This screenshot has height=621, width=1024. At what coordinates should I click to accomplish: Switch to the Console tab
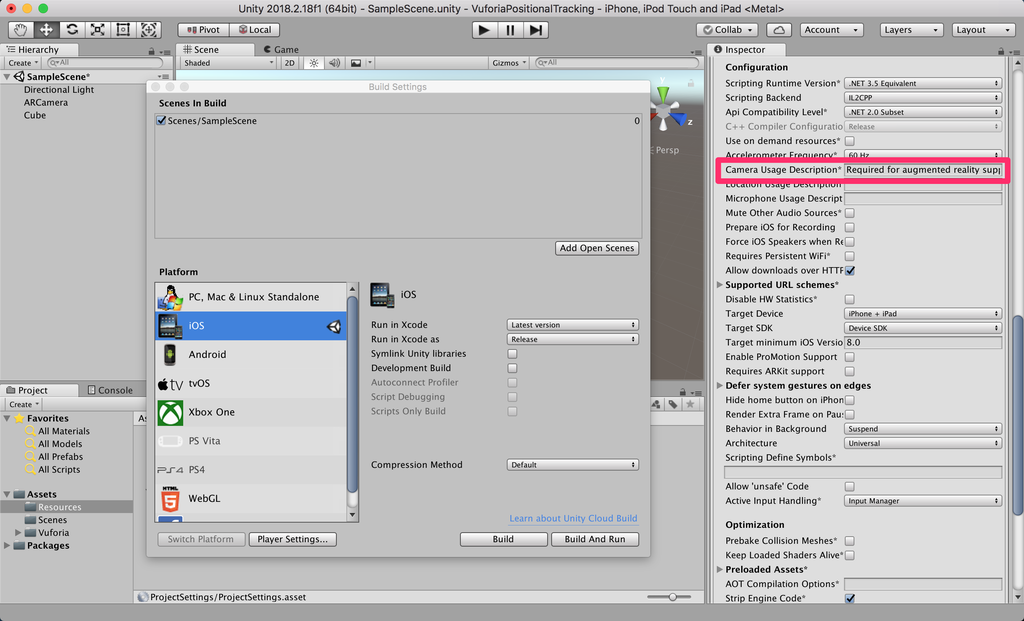pyautogui.click(x=110, y=390)
